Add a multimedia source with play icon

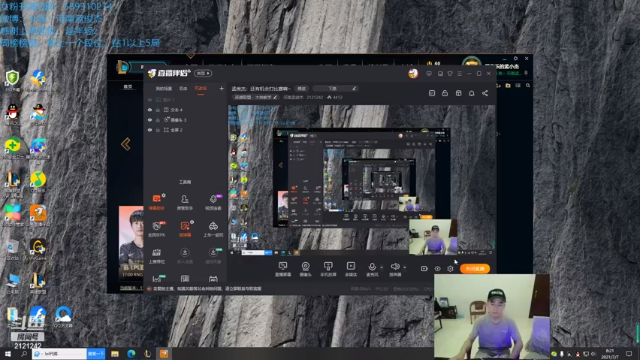351,269
